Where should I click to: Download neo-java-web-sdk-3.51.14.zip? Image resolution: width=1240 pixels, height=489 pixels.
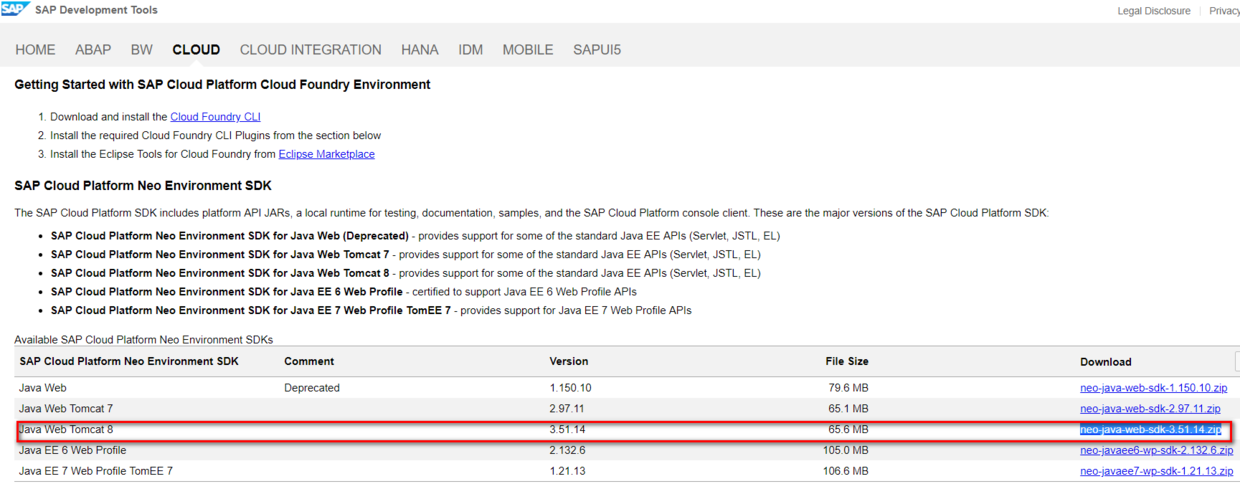tap(1150, 430)
